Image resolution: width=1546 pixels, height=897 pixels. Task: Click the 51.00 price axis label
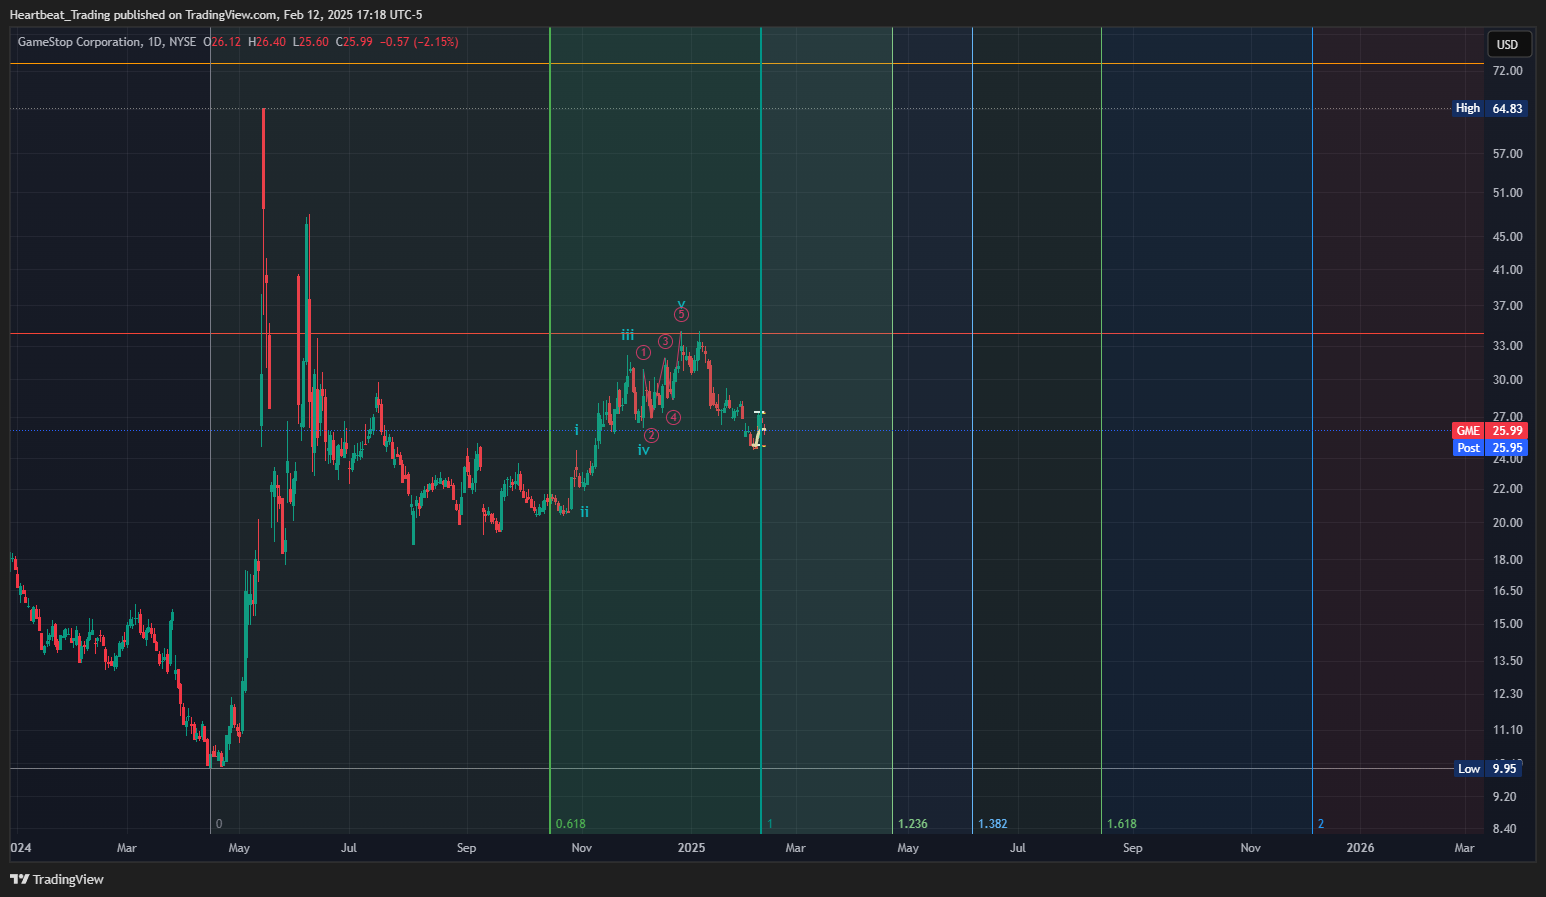coord(1507,193)
